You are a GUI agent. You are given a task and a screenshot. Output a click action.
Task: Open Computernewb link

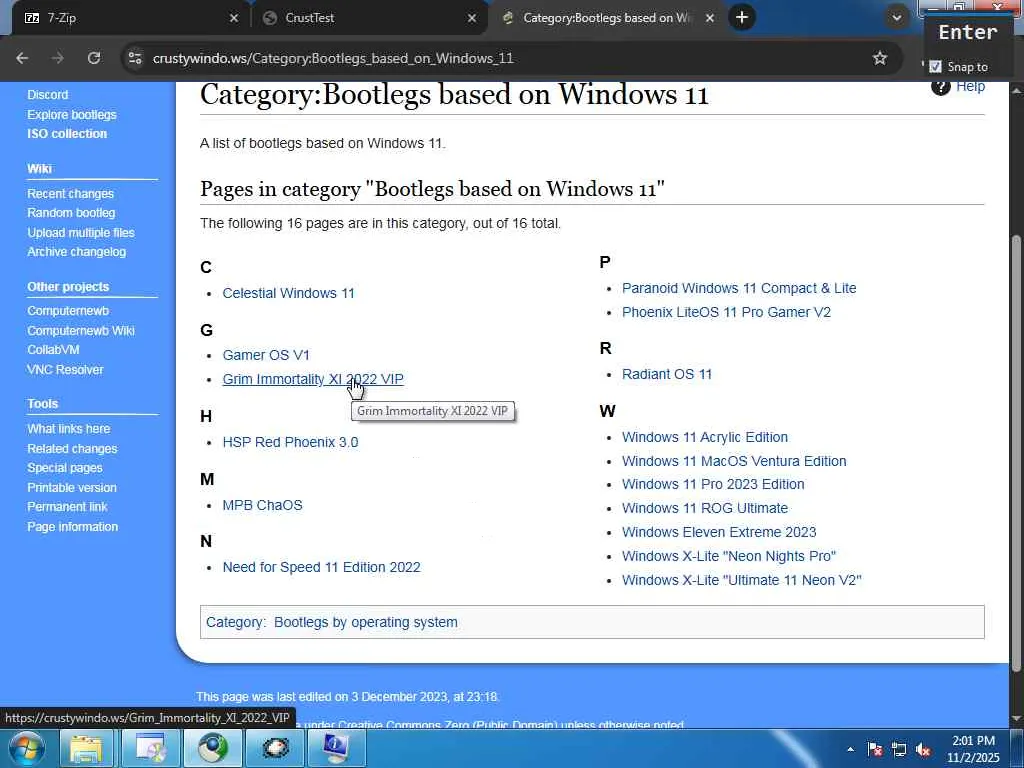[68, 311]
